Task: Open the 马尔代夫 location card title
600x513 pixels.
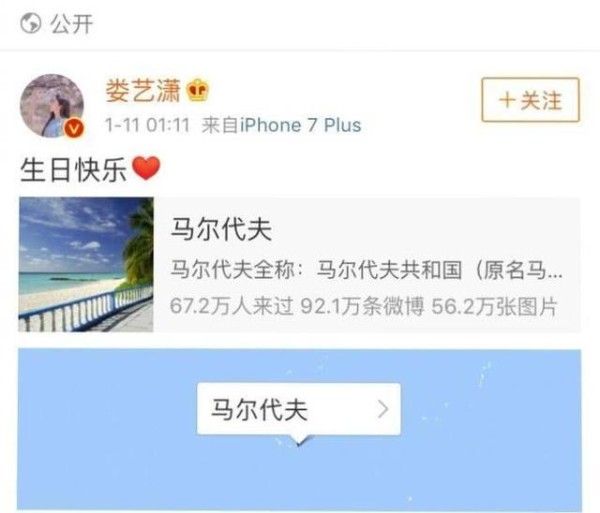Action: coord(221,229)
